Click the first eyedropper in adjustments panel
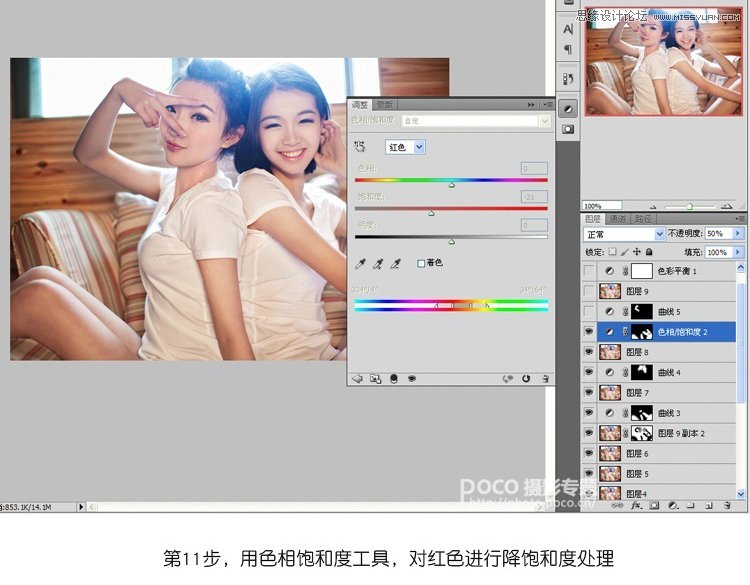 click(x=361, y=263)
